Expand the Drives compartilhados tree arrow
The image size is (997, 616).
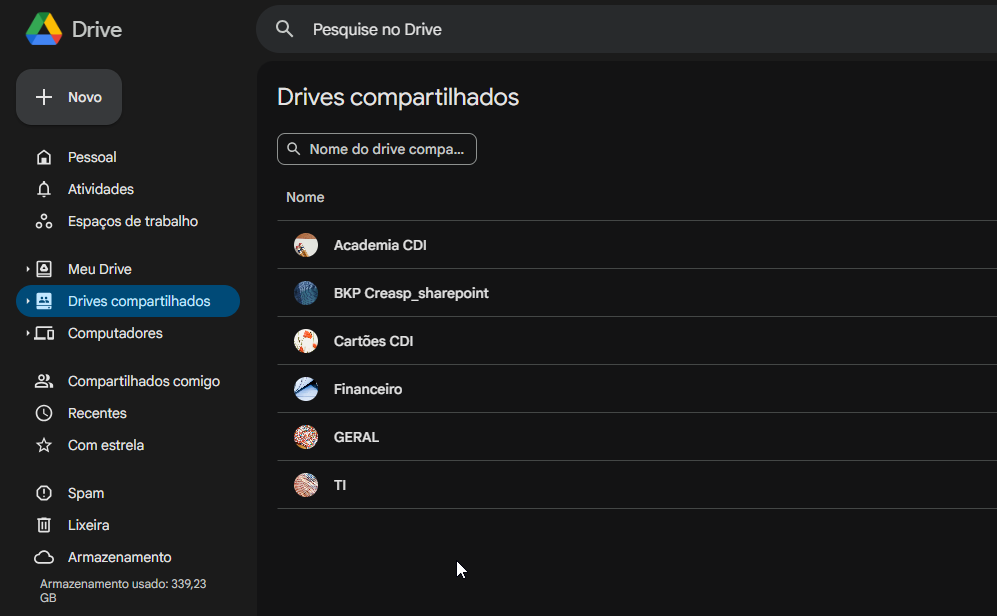28,301
